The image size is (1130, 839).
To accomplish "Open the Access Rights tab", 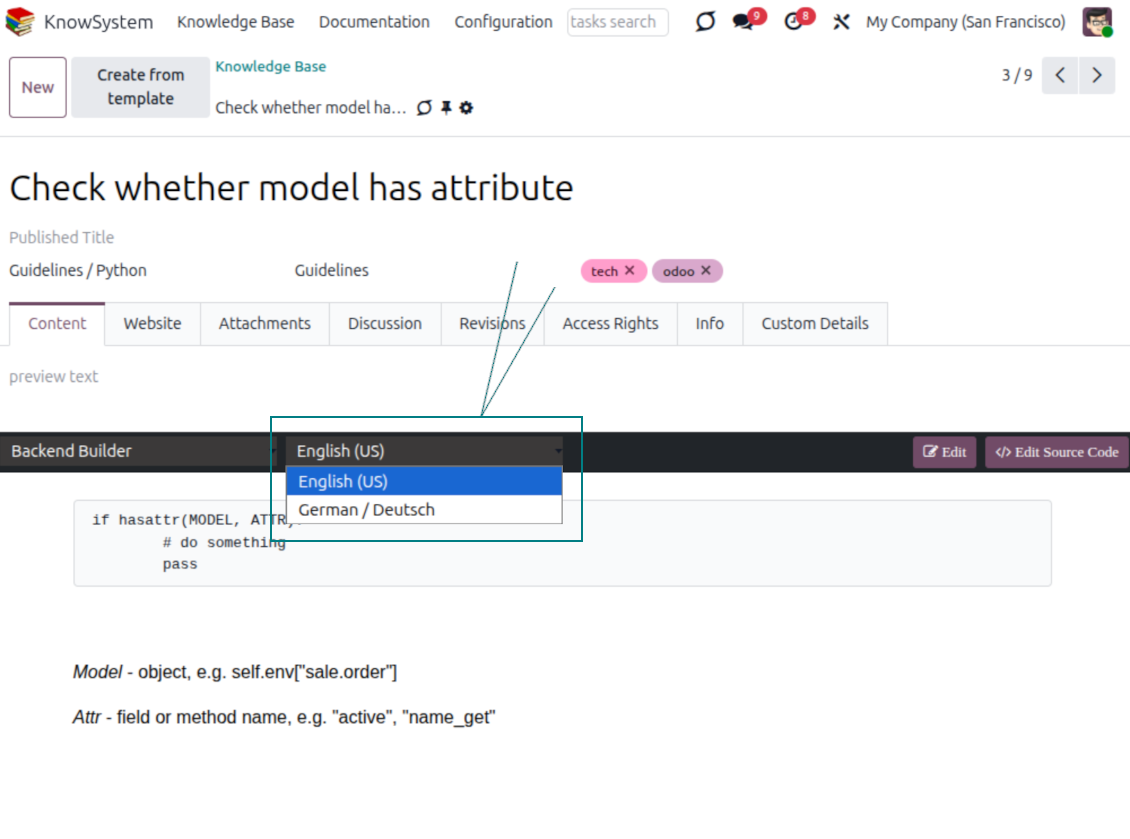I will pos(610,324).
